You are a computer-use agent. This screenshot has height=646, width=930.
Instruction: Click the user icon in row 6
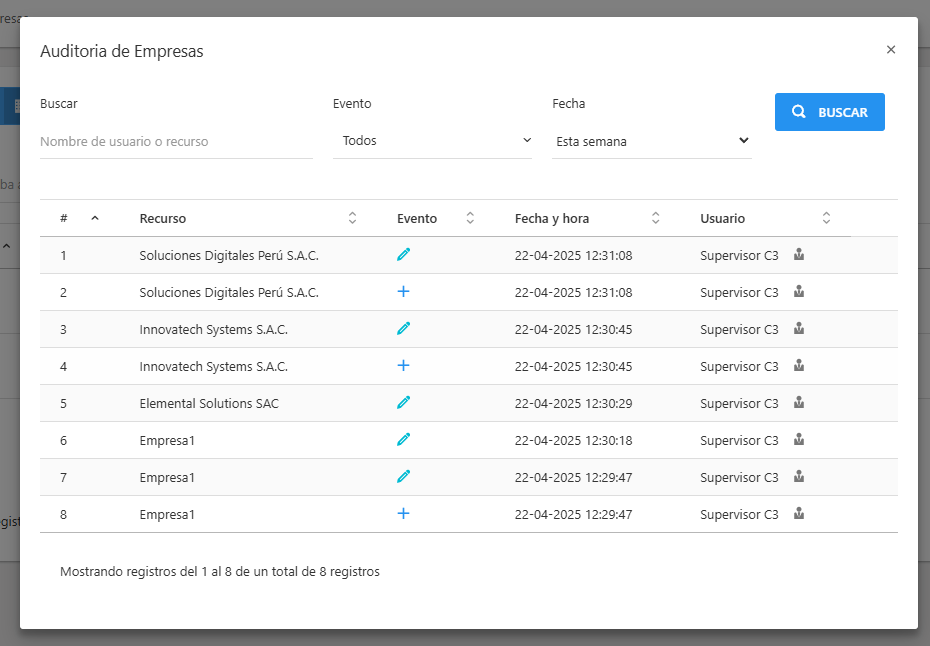(x=799, y=440)
